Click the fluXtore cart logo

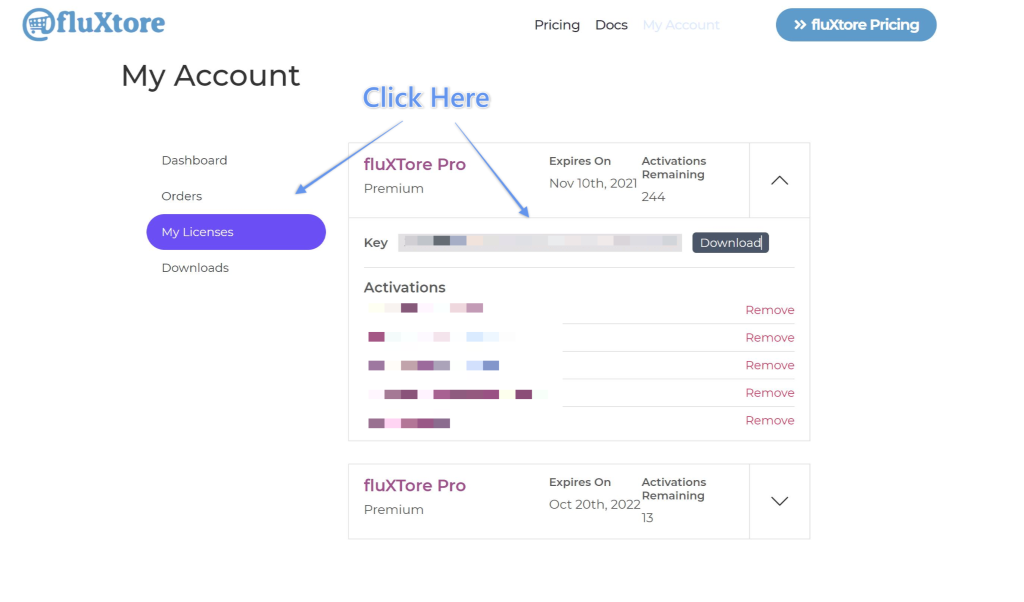pyautogui.click(x=93, y=24)
